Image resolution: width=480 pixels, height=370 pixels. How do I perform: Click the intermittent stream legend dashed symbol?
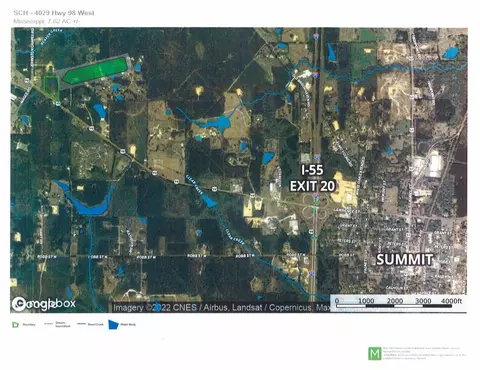click(x=49, y=324)
